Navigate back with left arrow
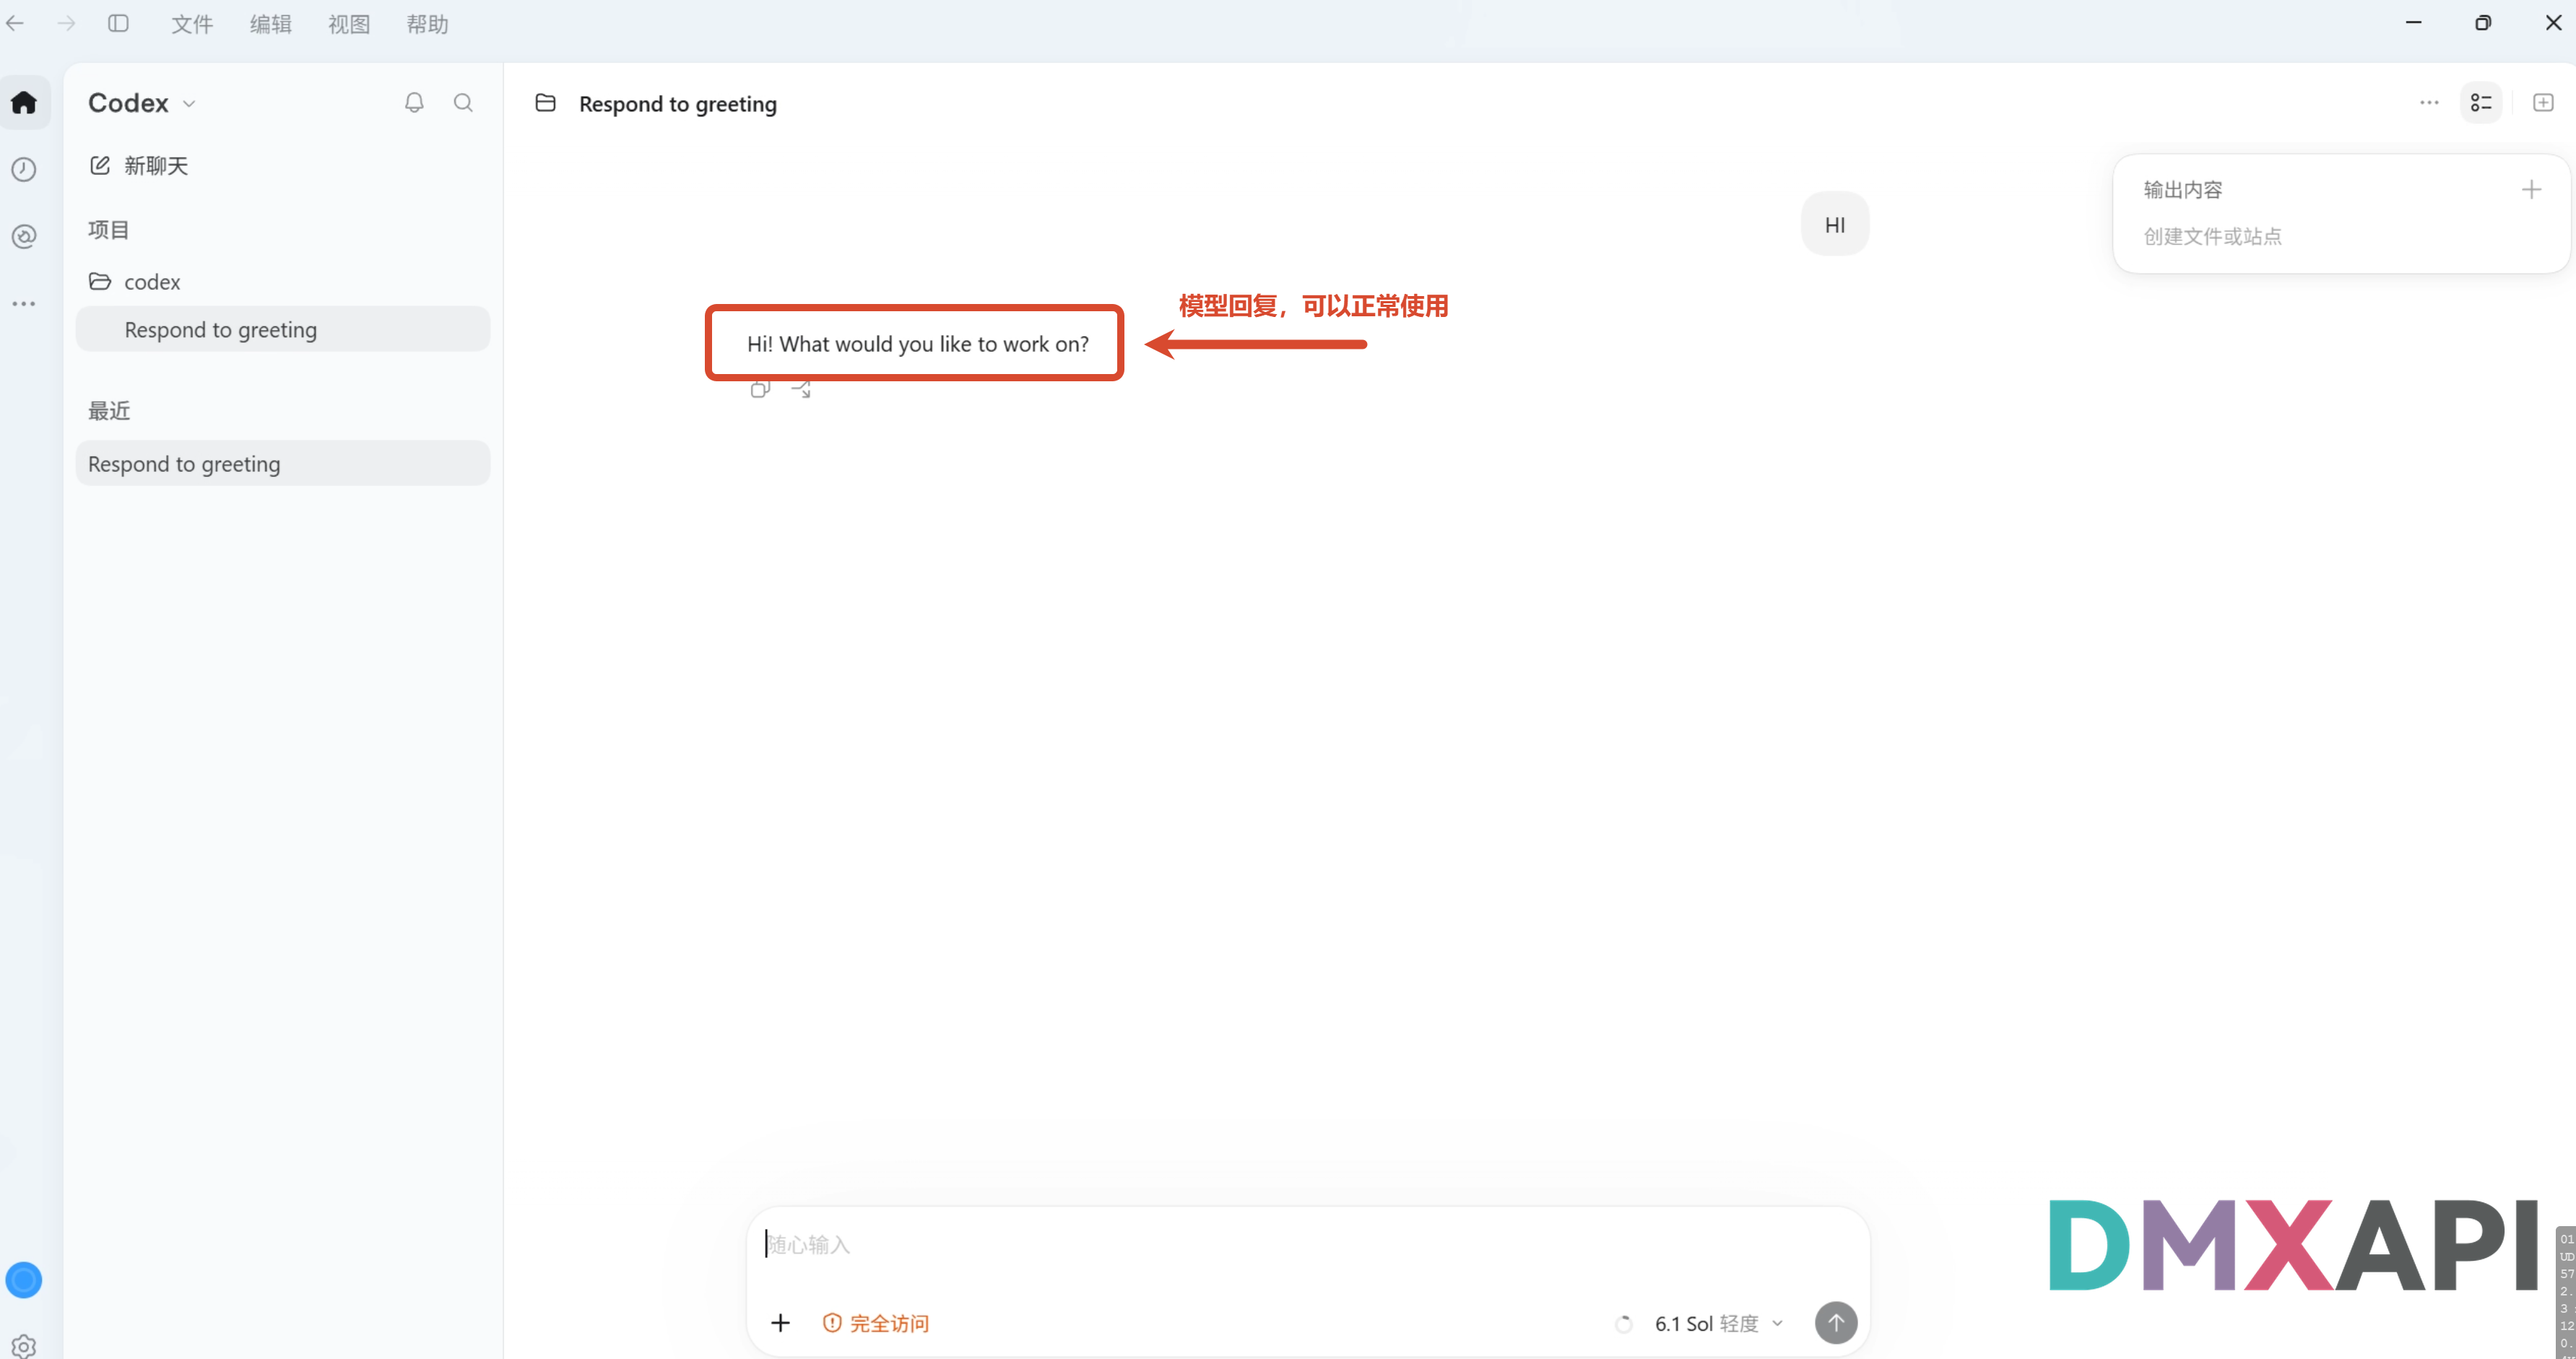The image size is (2576, 1359). pos(15,23)
